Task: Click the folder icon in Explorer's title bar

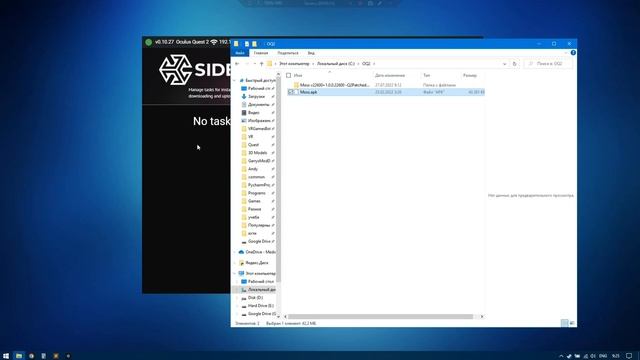Action: 236,44
